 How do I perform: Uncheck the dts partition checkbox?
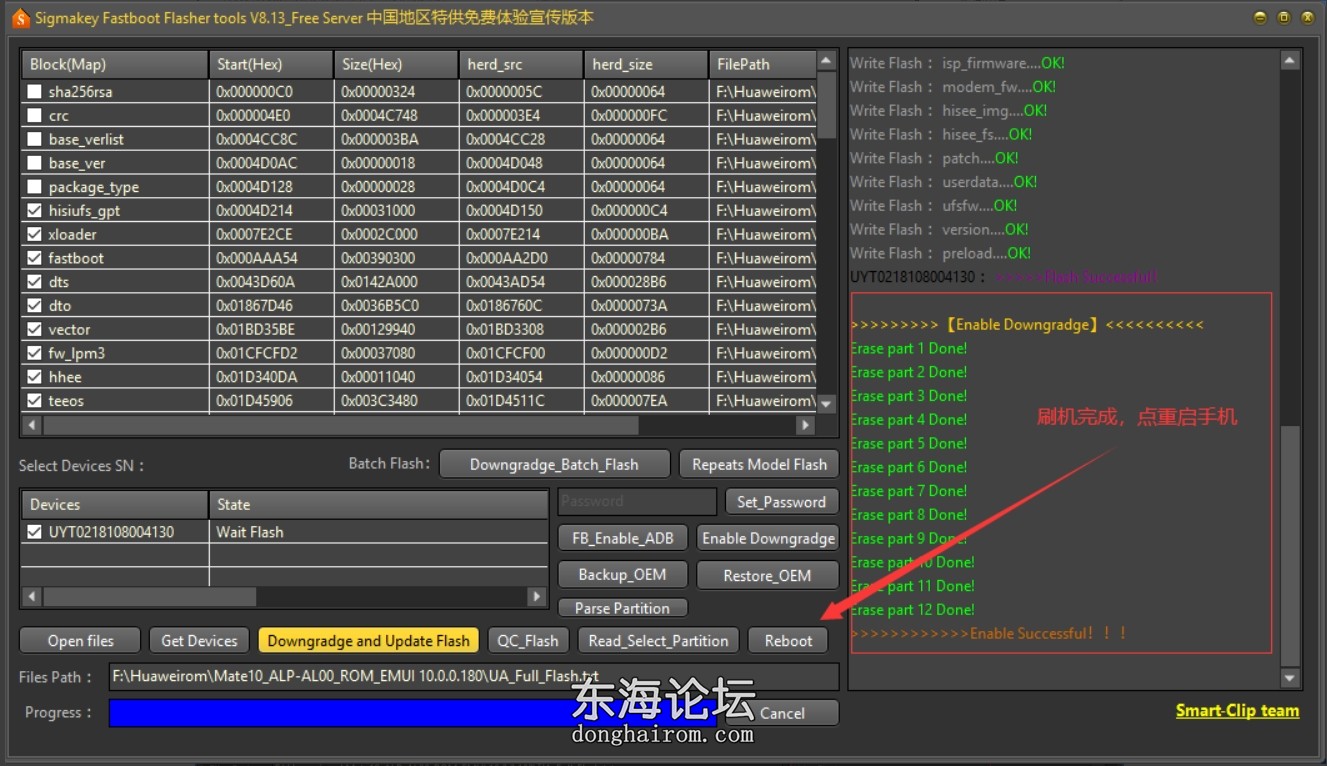click(35, 282)
